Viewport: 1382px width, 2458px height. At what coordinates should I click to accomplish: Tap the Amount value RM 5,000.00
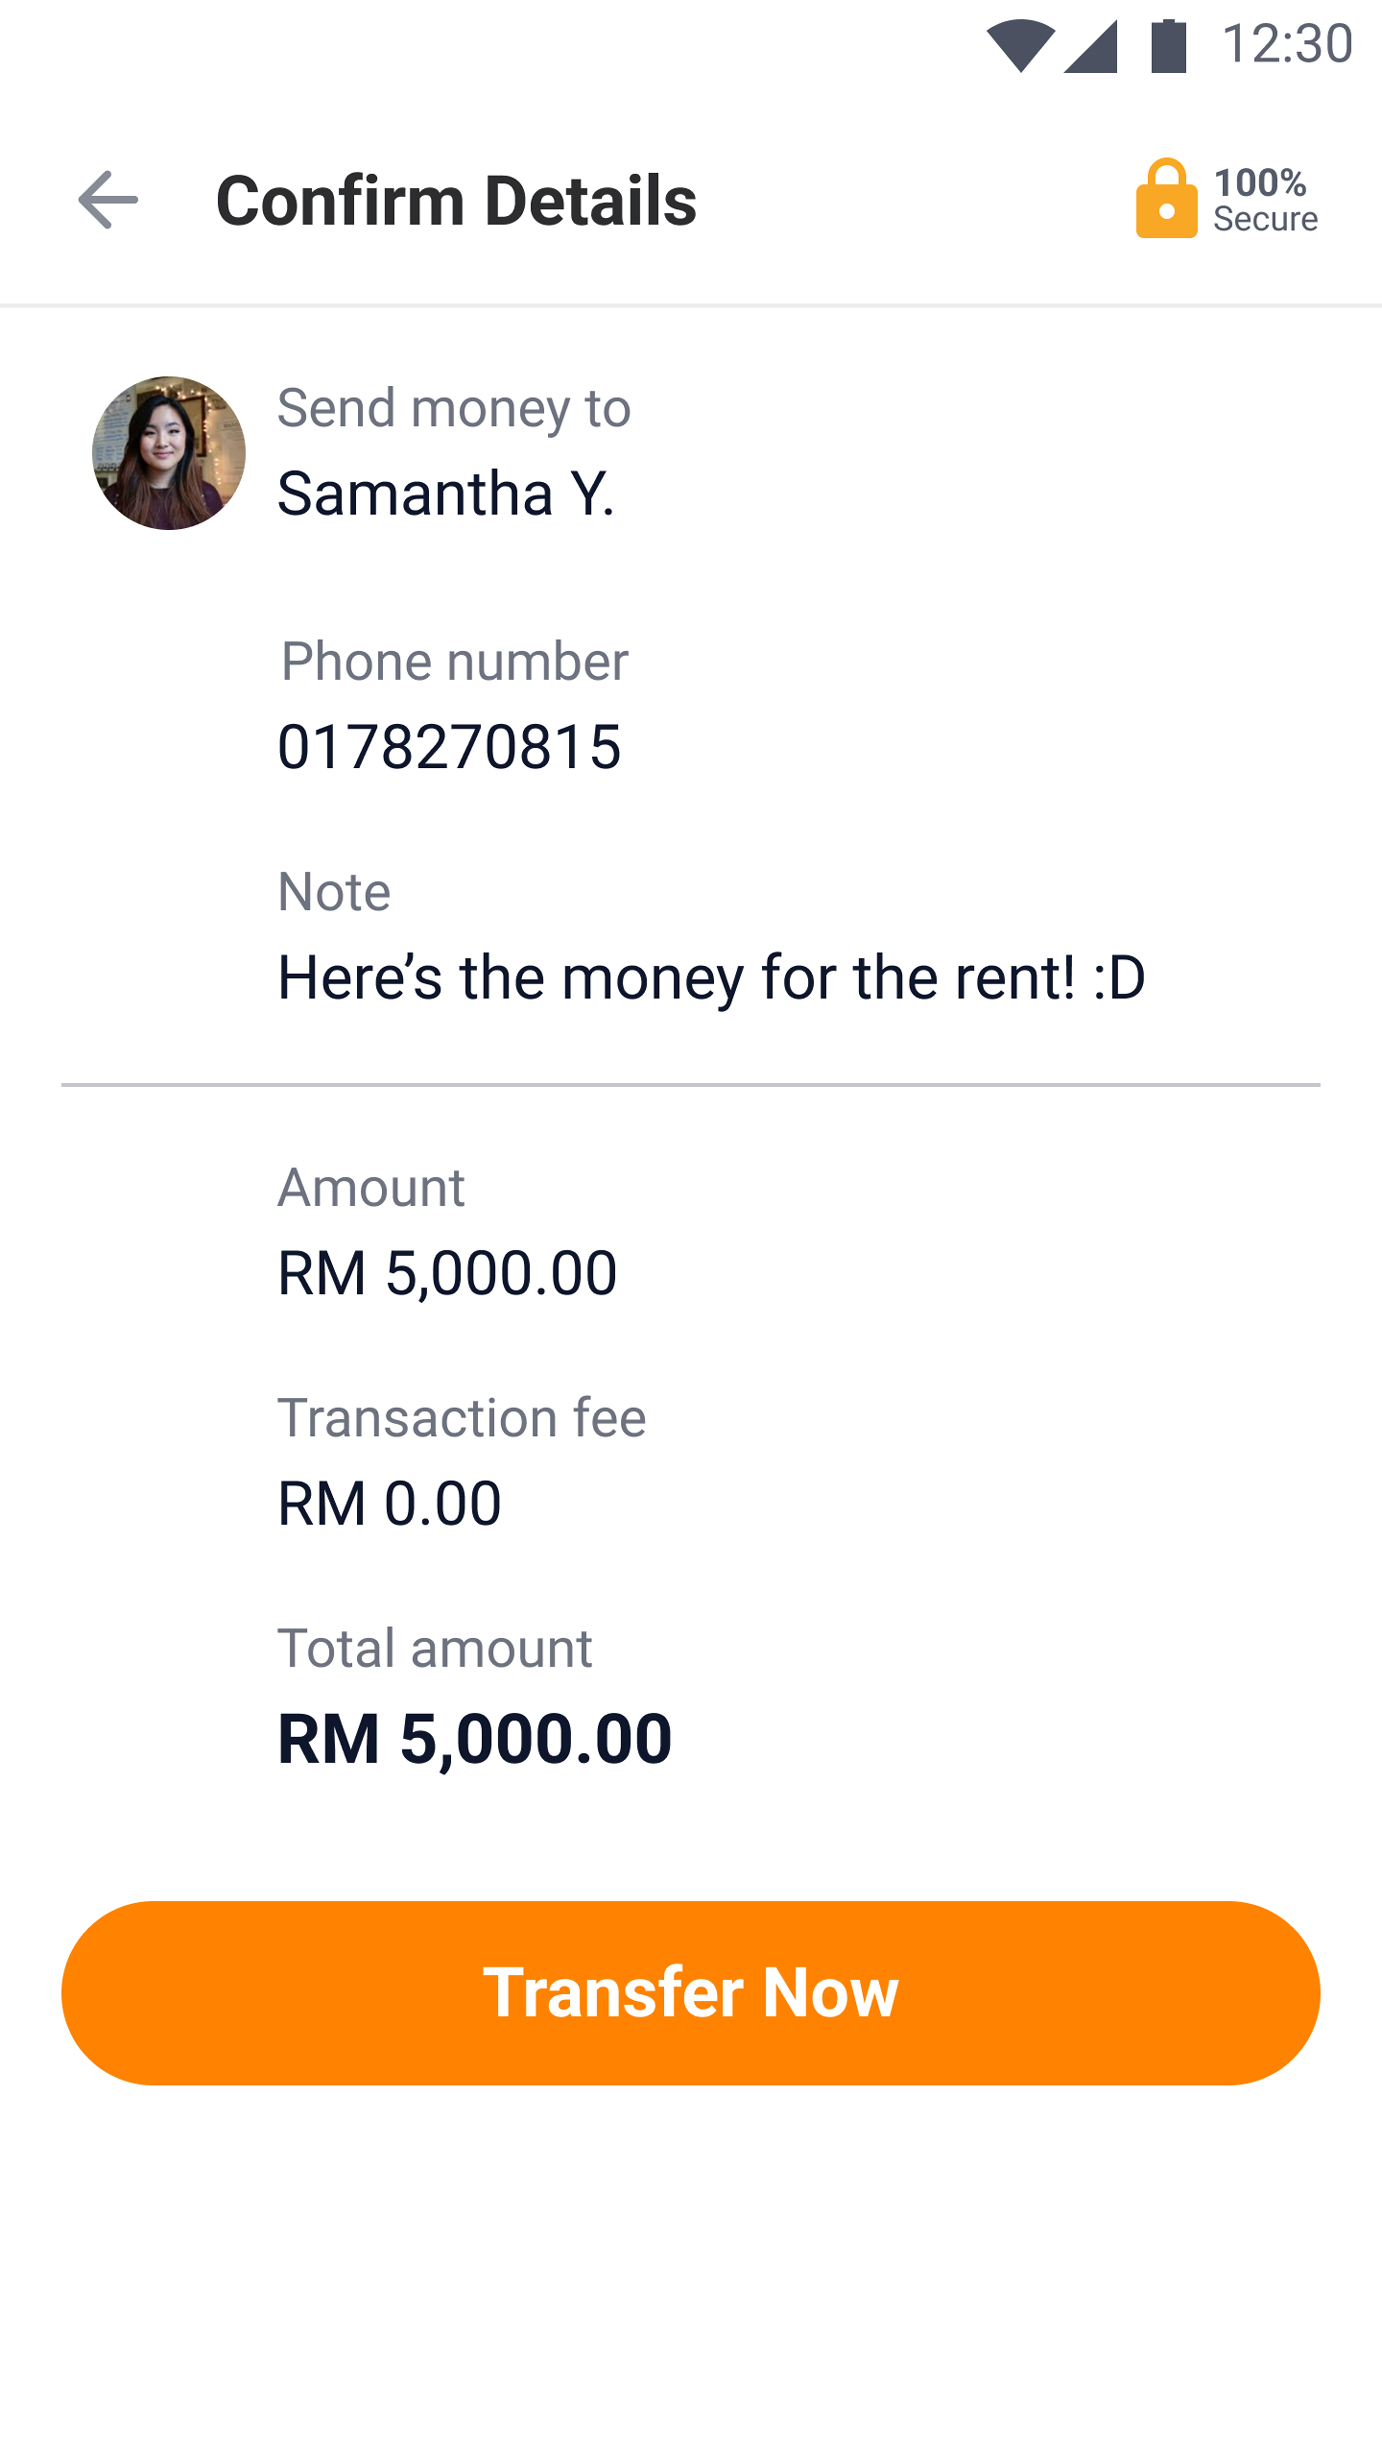point(447,1273)
